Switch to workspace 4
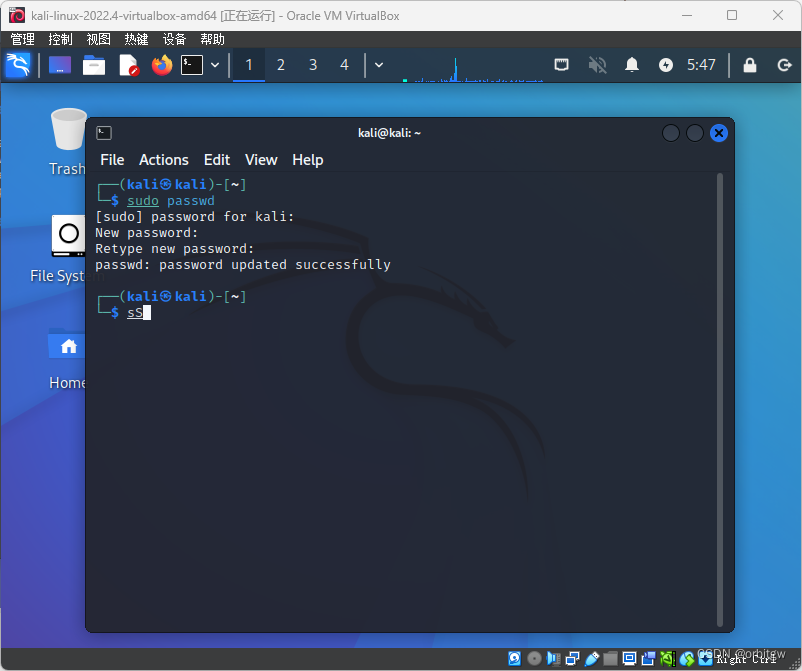802x671 pixels. (x=344, y=65)
